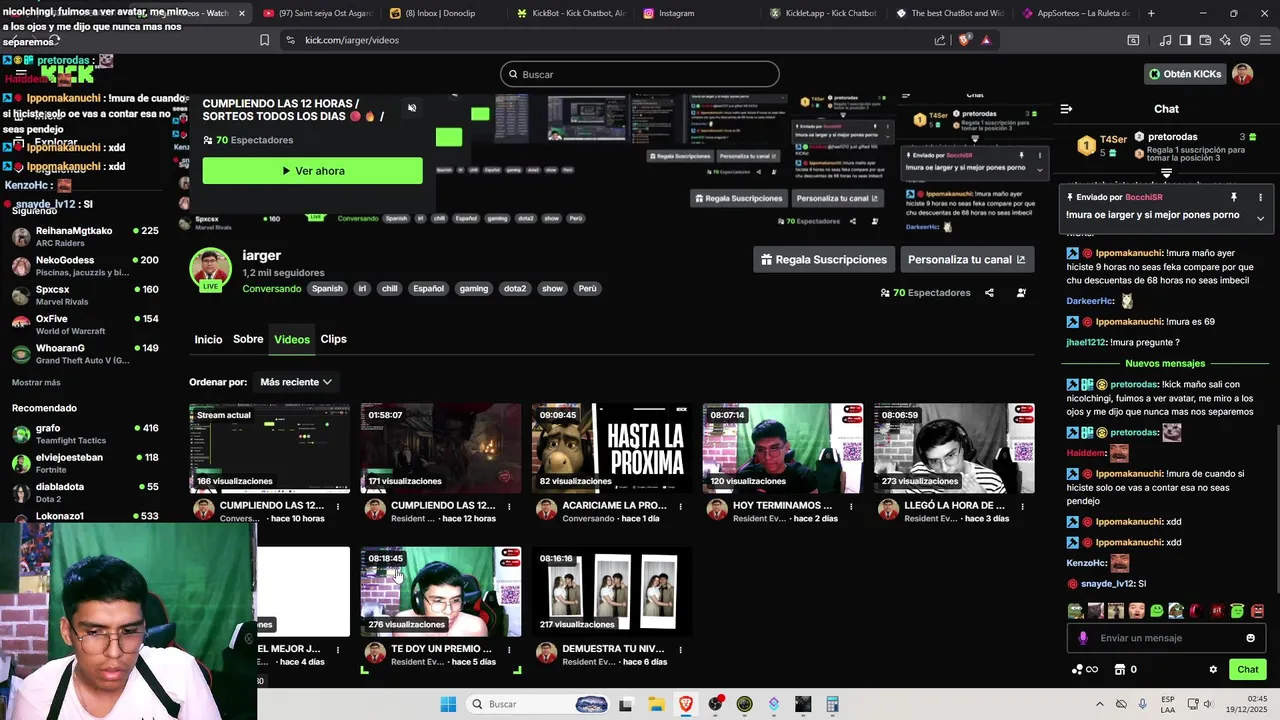The image size is (1280, 720).
Task: Open the chat settings gear icon
Action: (1213, 670)
